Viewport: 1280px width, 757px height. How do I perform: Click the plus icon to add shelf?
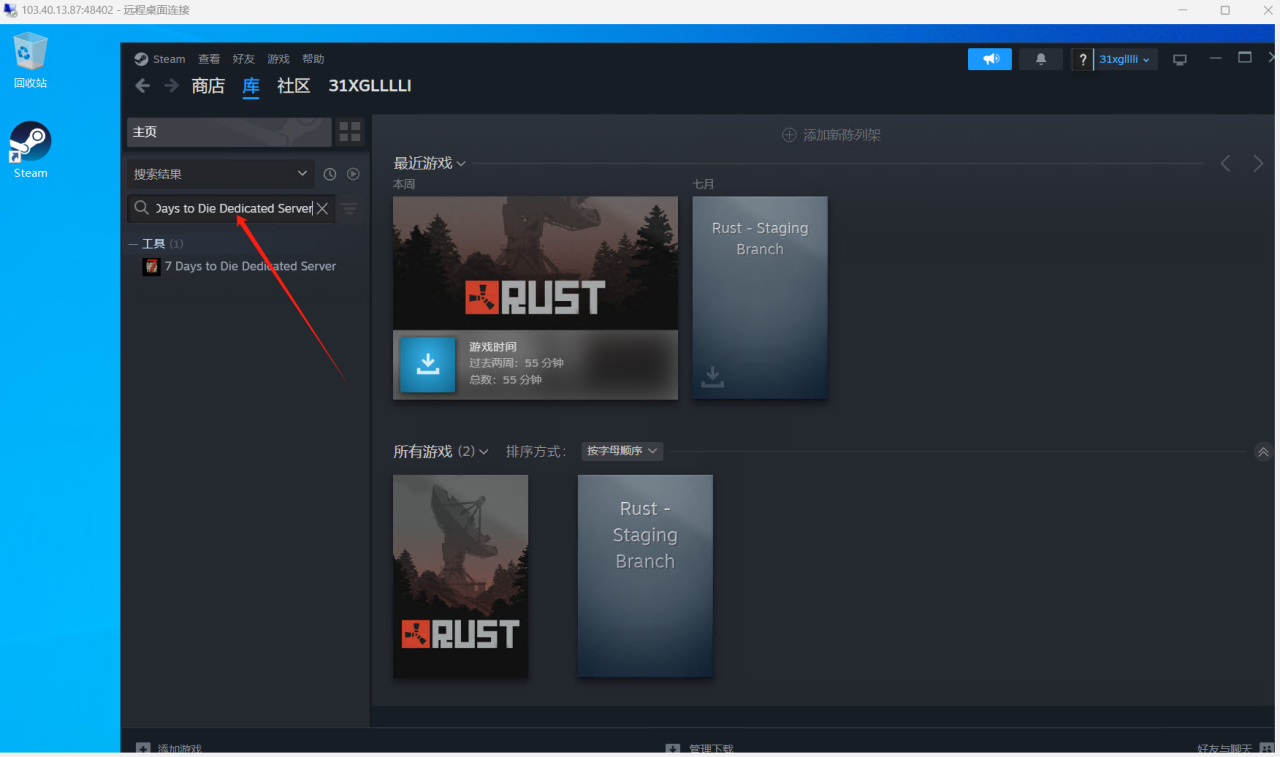[789, 135]
